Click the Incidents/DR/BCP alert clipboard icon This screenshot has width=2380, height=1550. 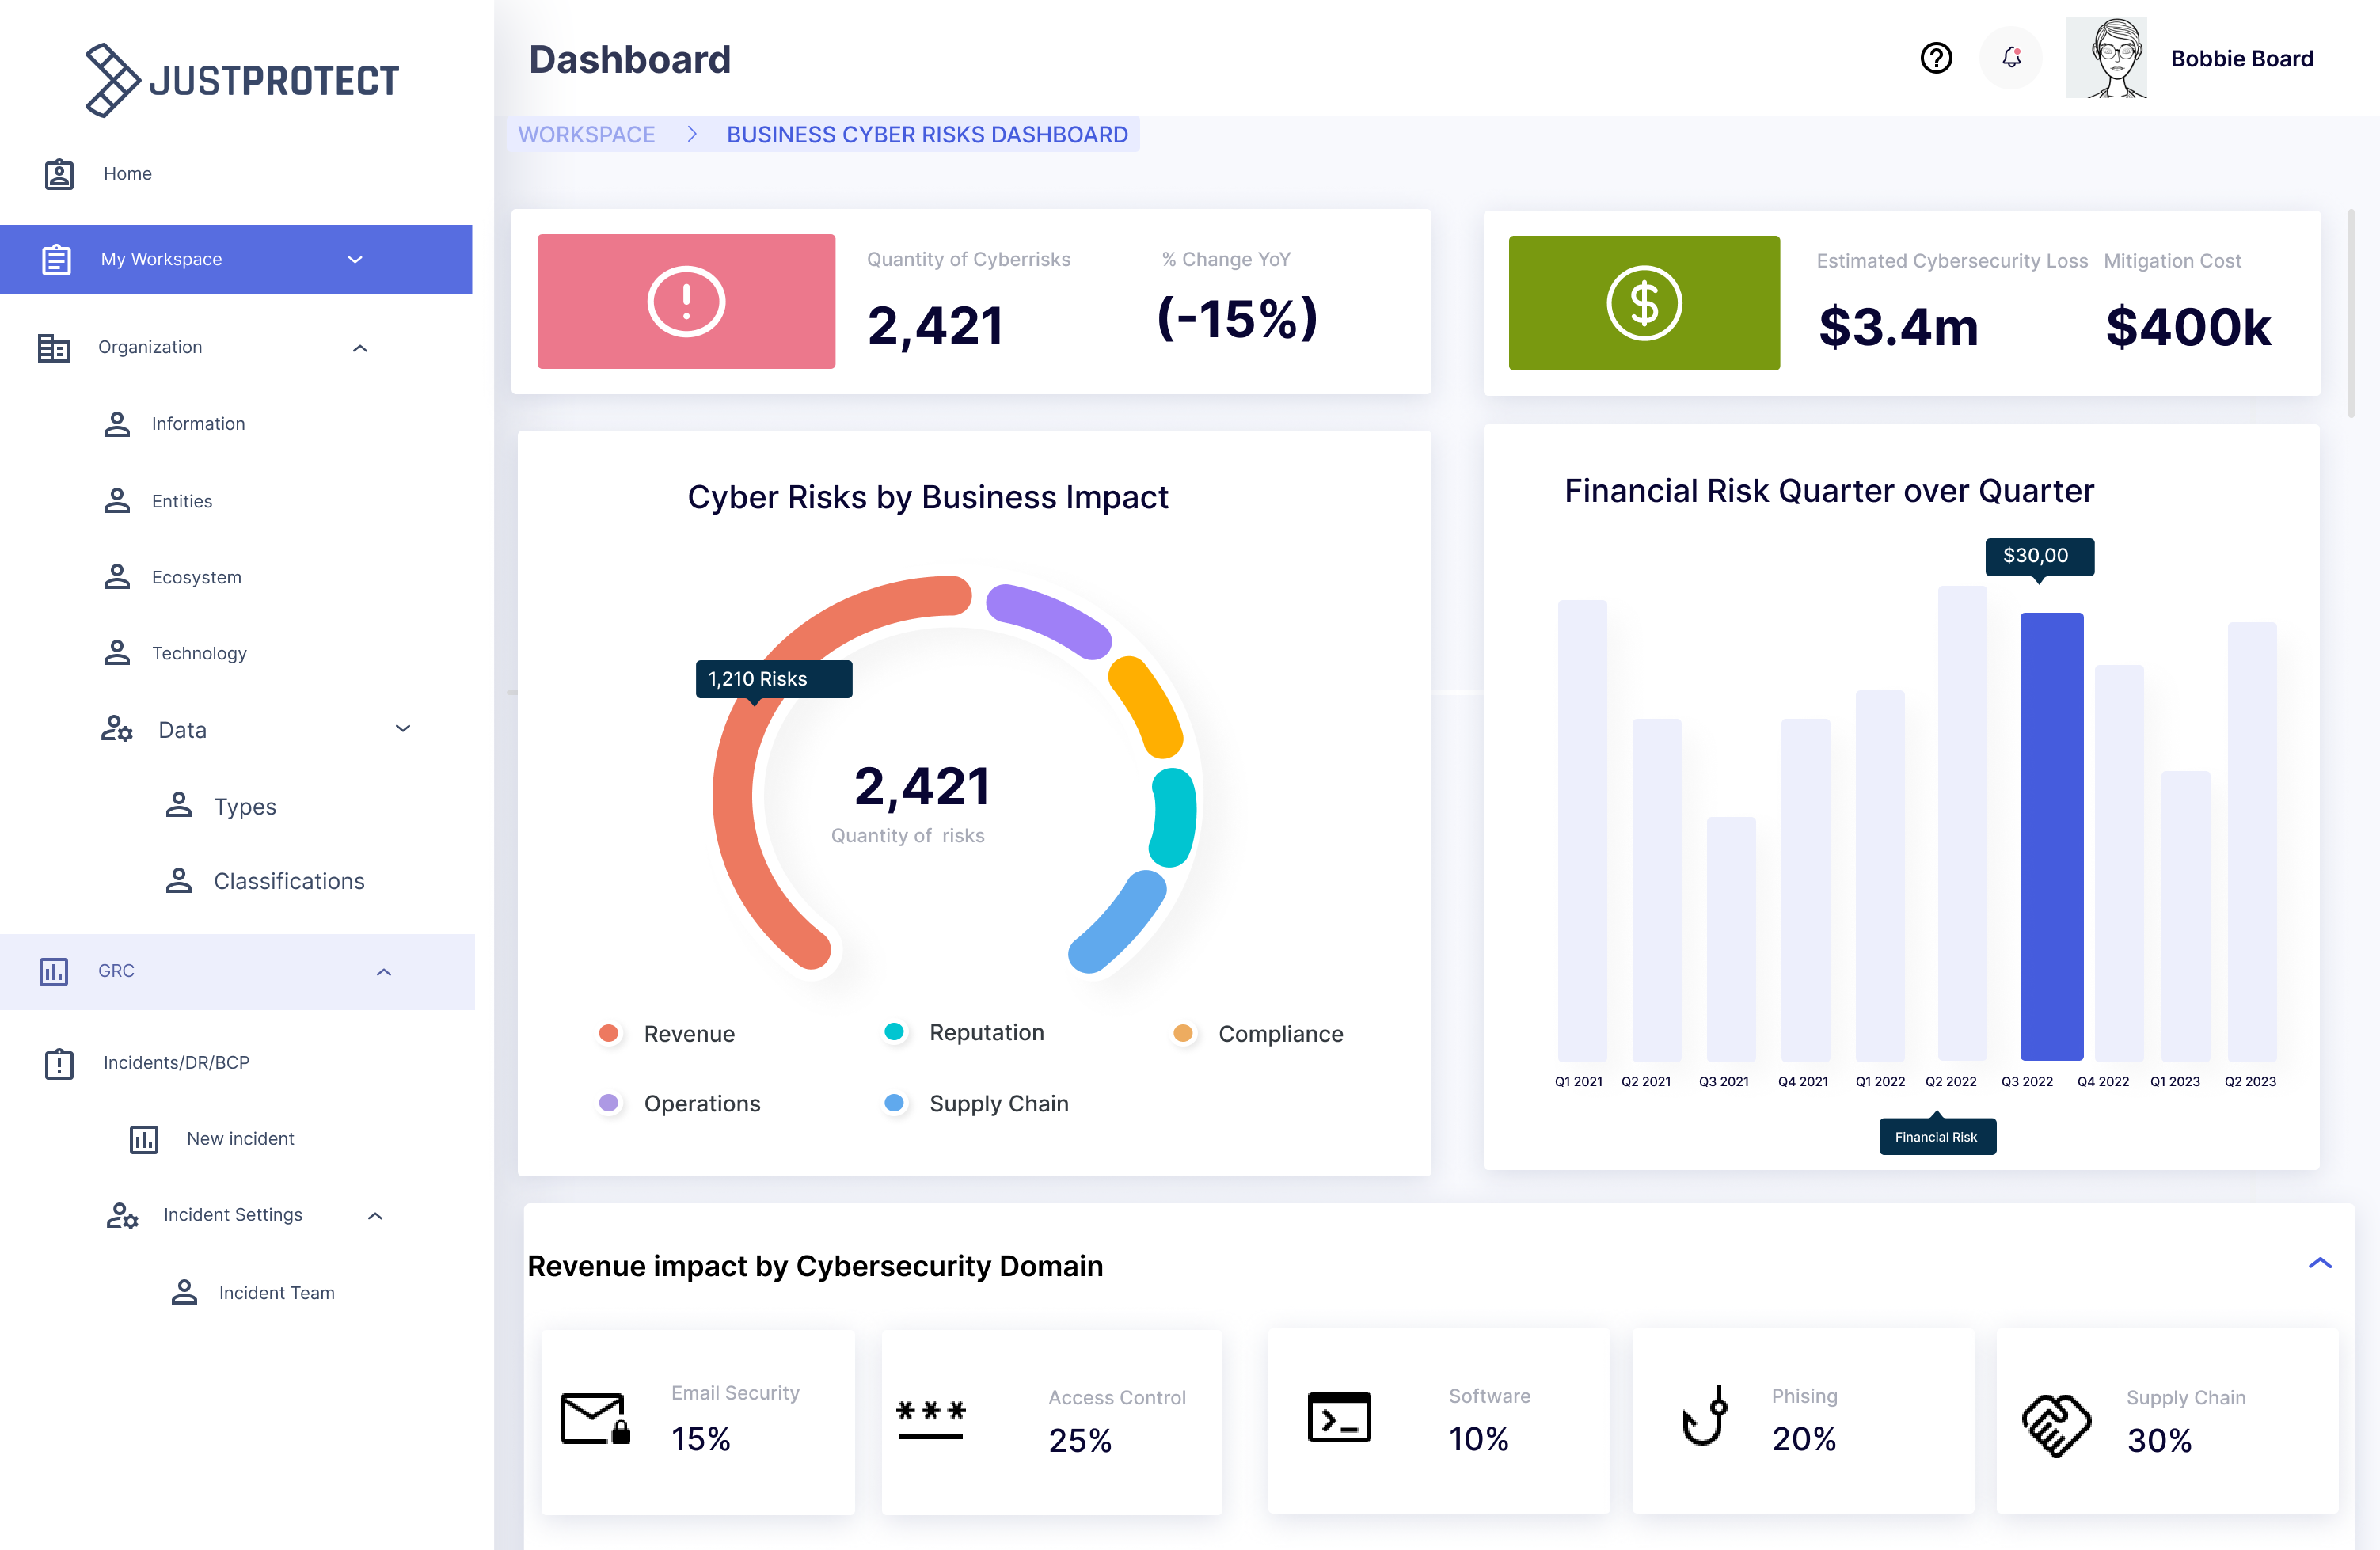(59, 1063)
